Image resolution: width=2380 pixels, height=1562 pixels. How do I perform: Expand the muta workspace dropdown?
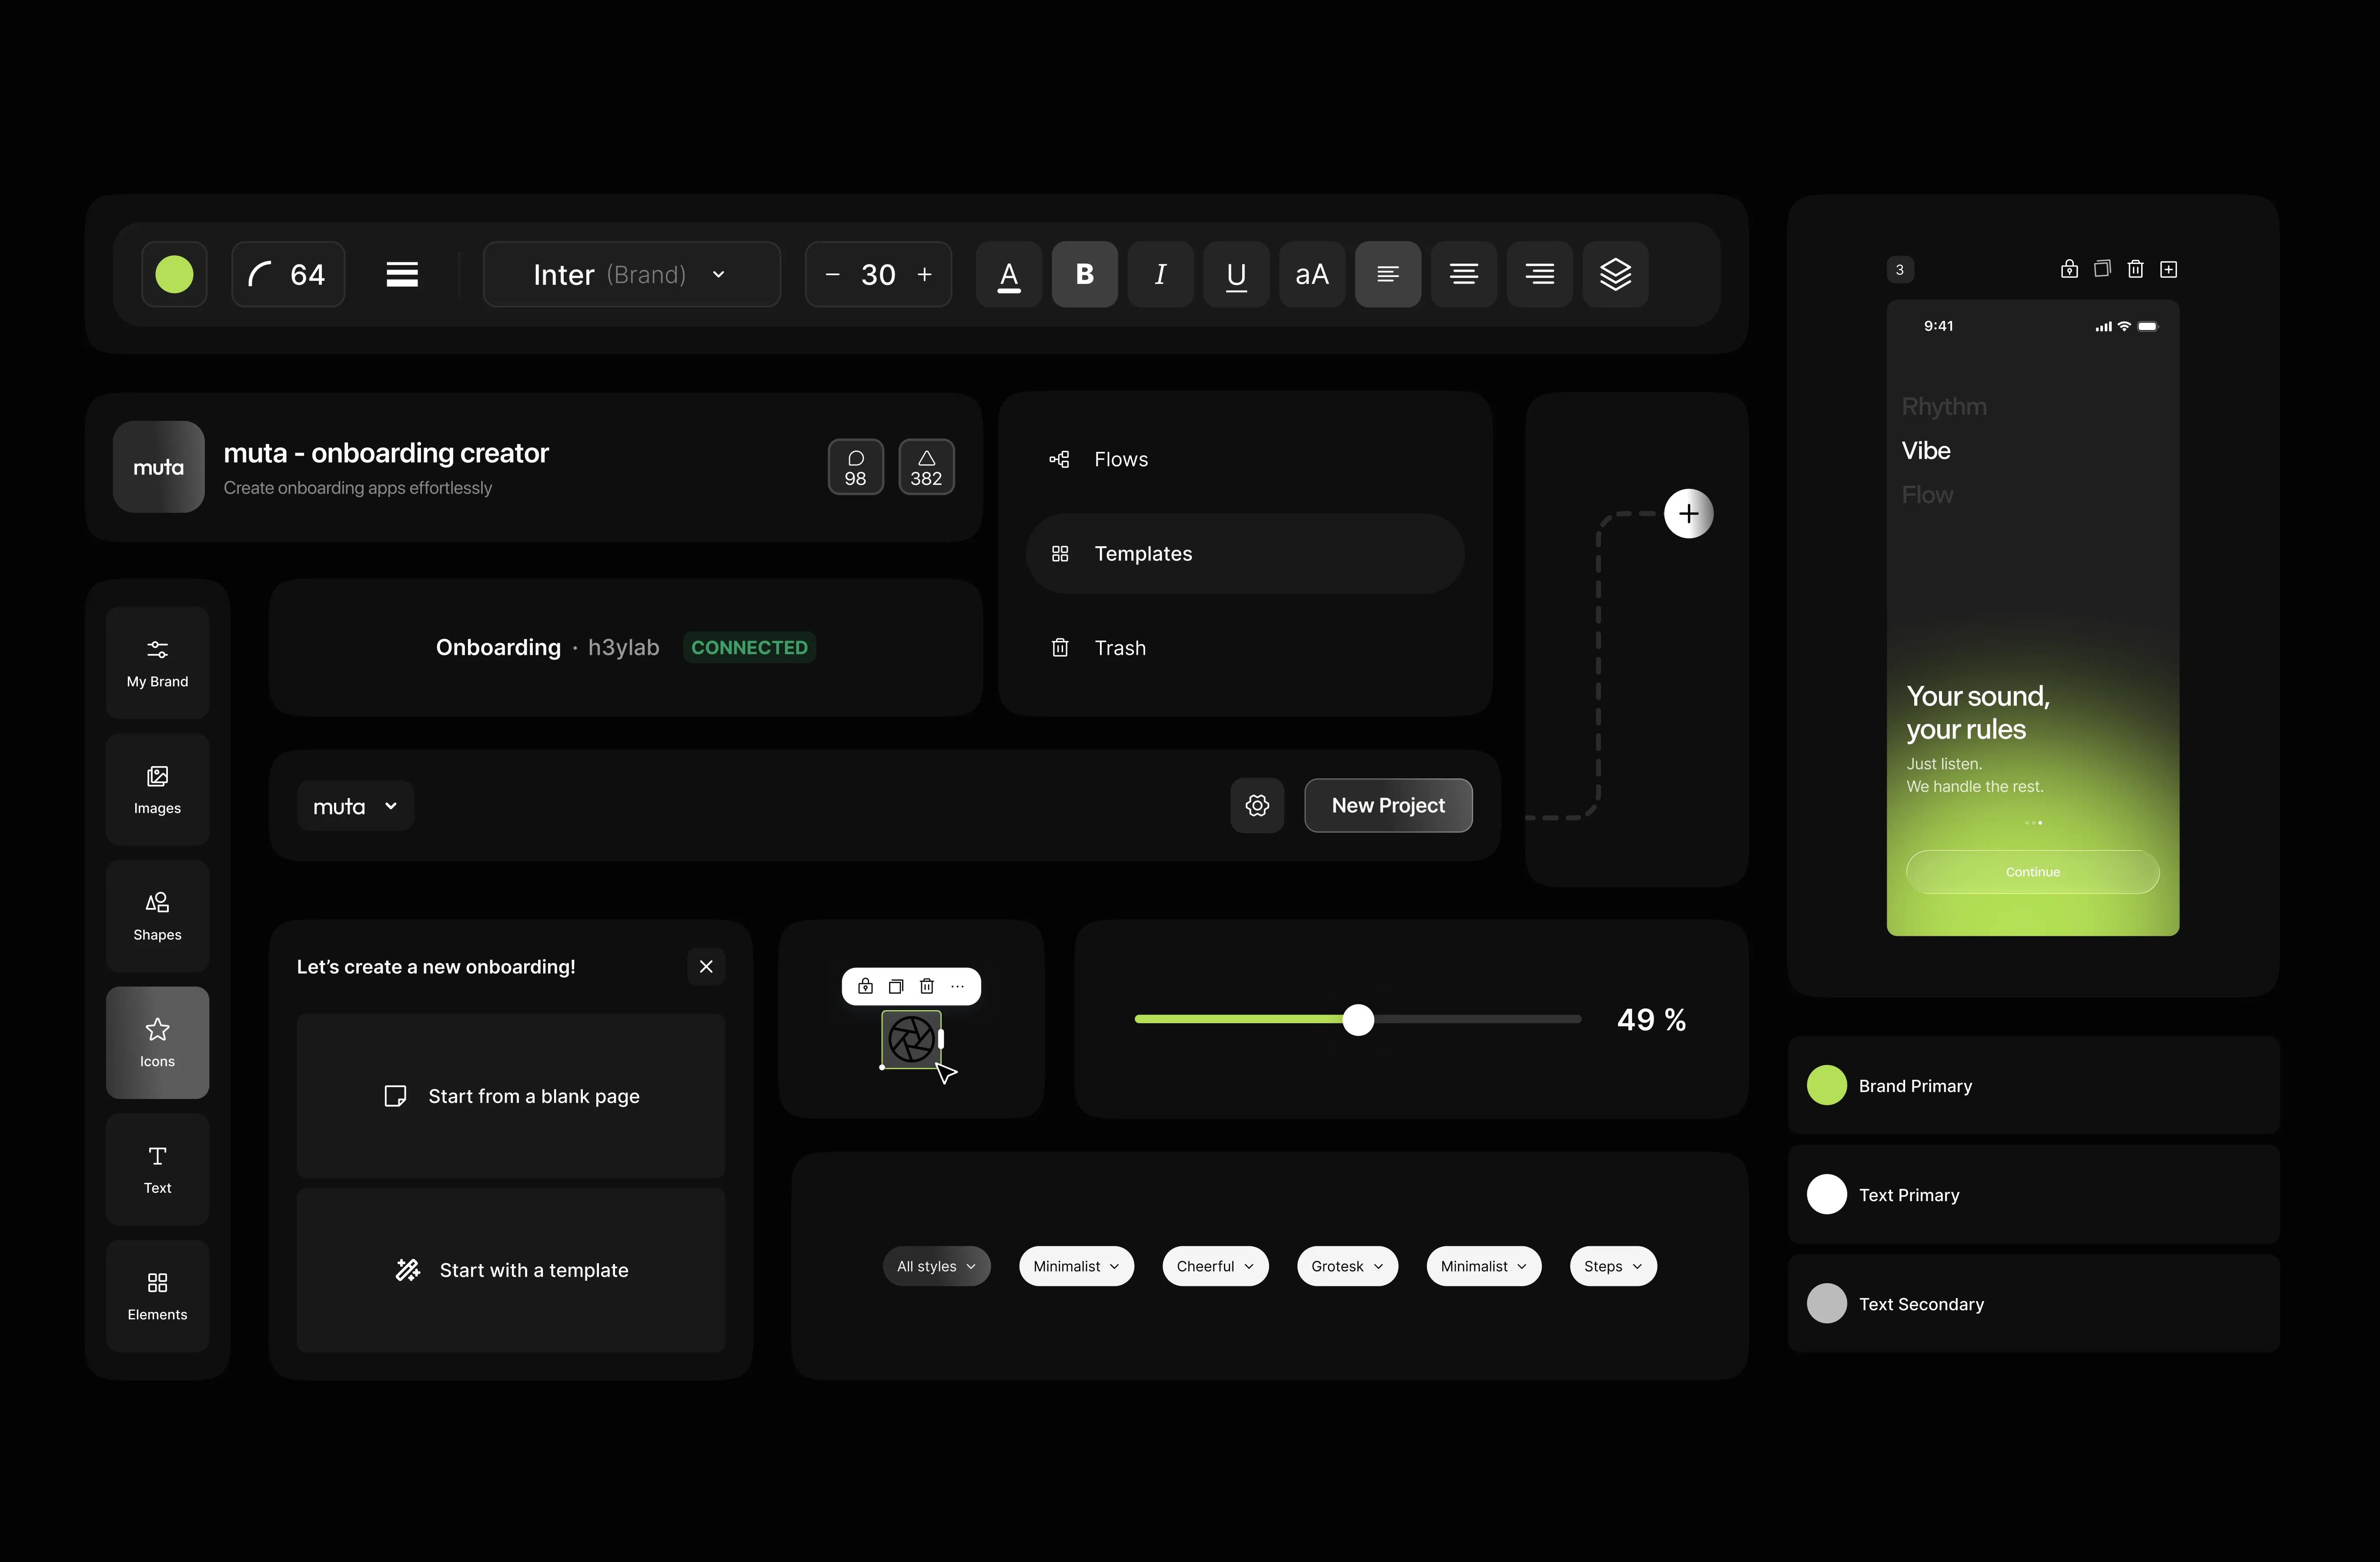click(x=355, y=806)
